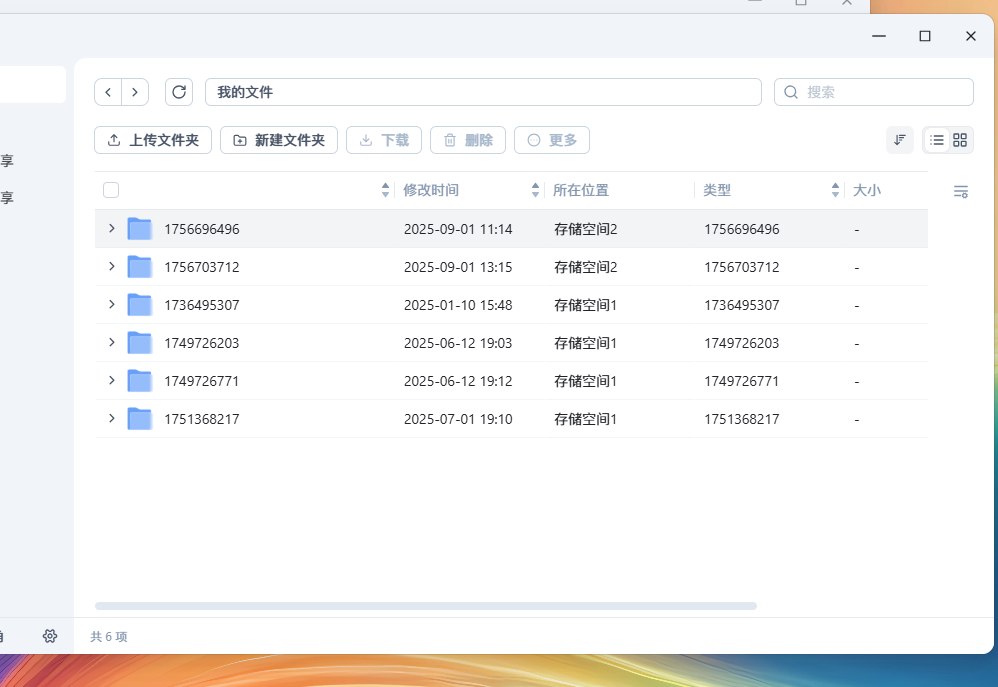The image size is (998, 687).
Task: Open column settings icon
Action: click(960, 191)
